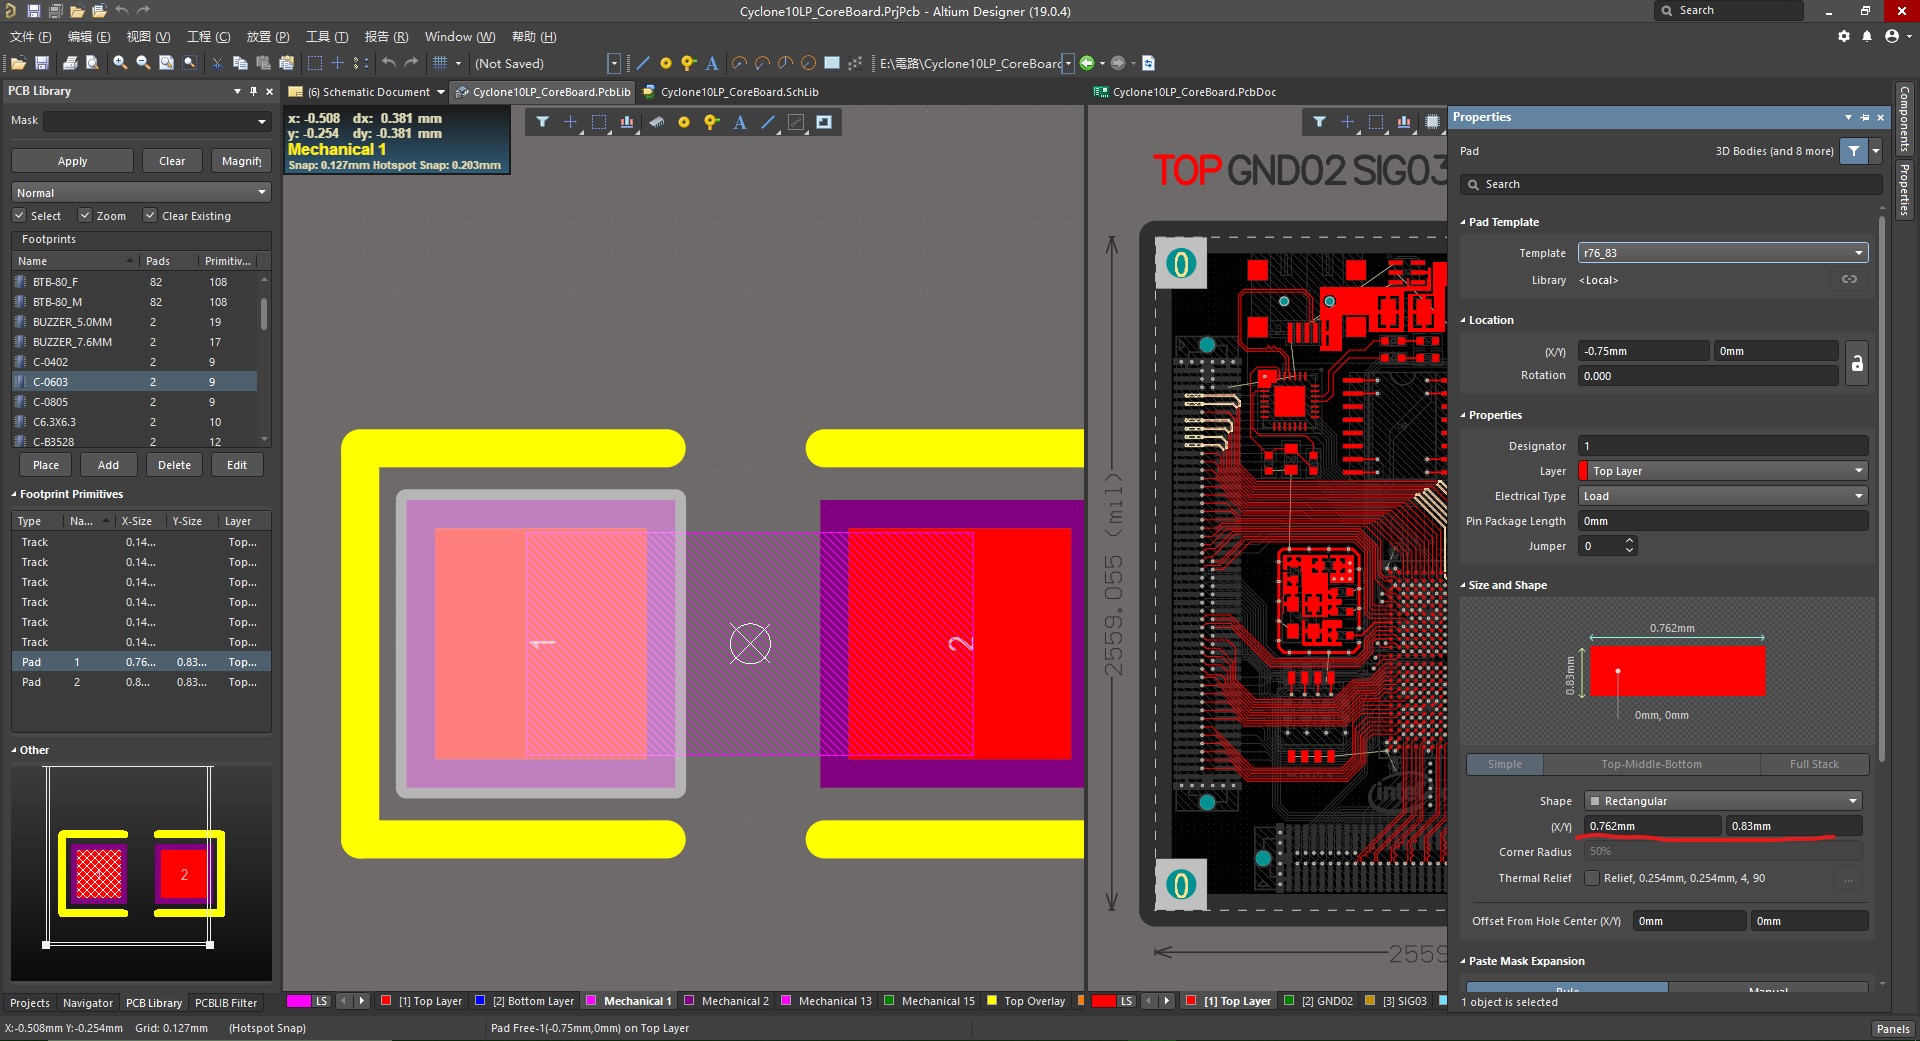This screenshot has width=1920, height=1041.
Task: Uncheck the Zoom checkbox
Action: (x=85, y=215)
